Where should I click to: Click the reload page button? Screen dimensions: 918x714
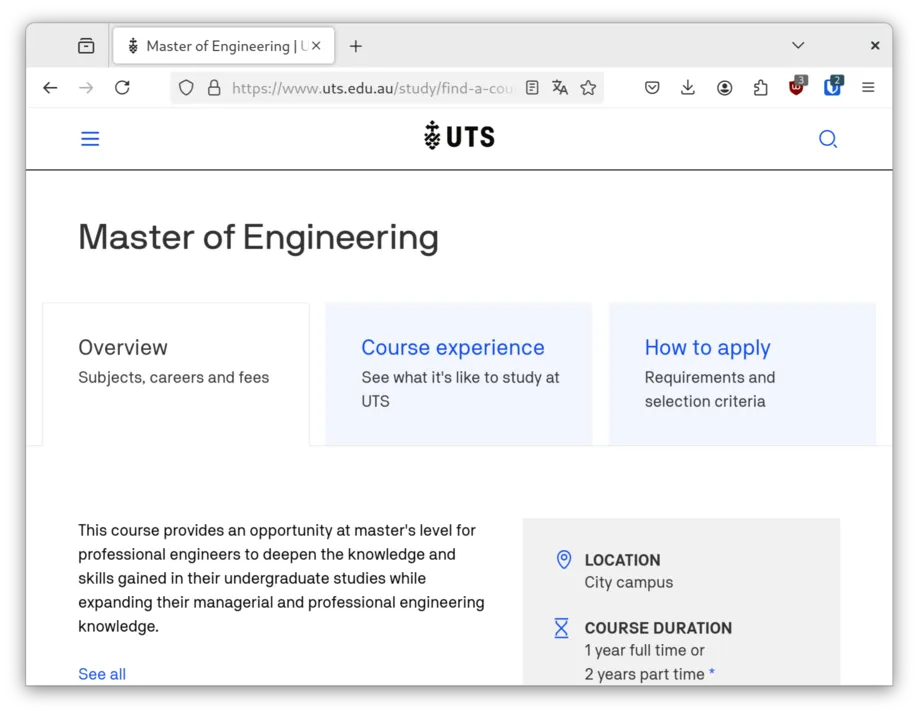pos(122,88)
